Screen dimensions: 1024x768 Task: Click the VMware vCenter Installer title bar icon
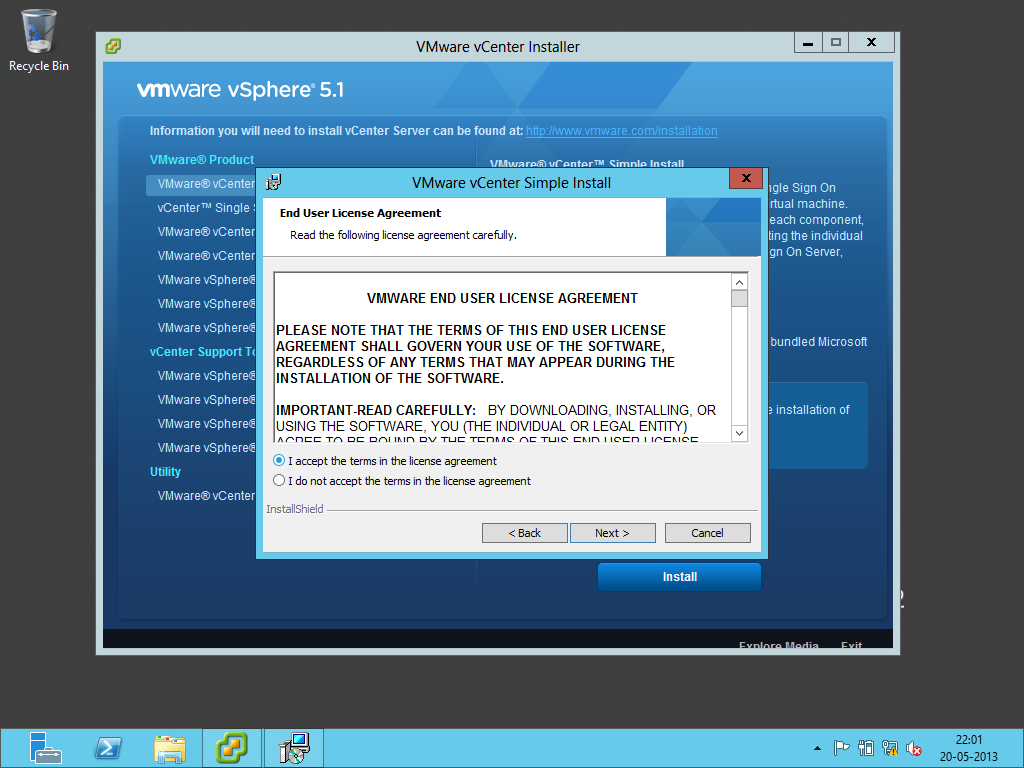point(113,46)
